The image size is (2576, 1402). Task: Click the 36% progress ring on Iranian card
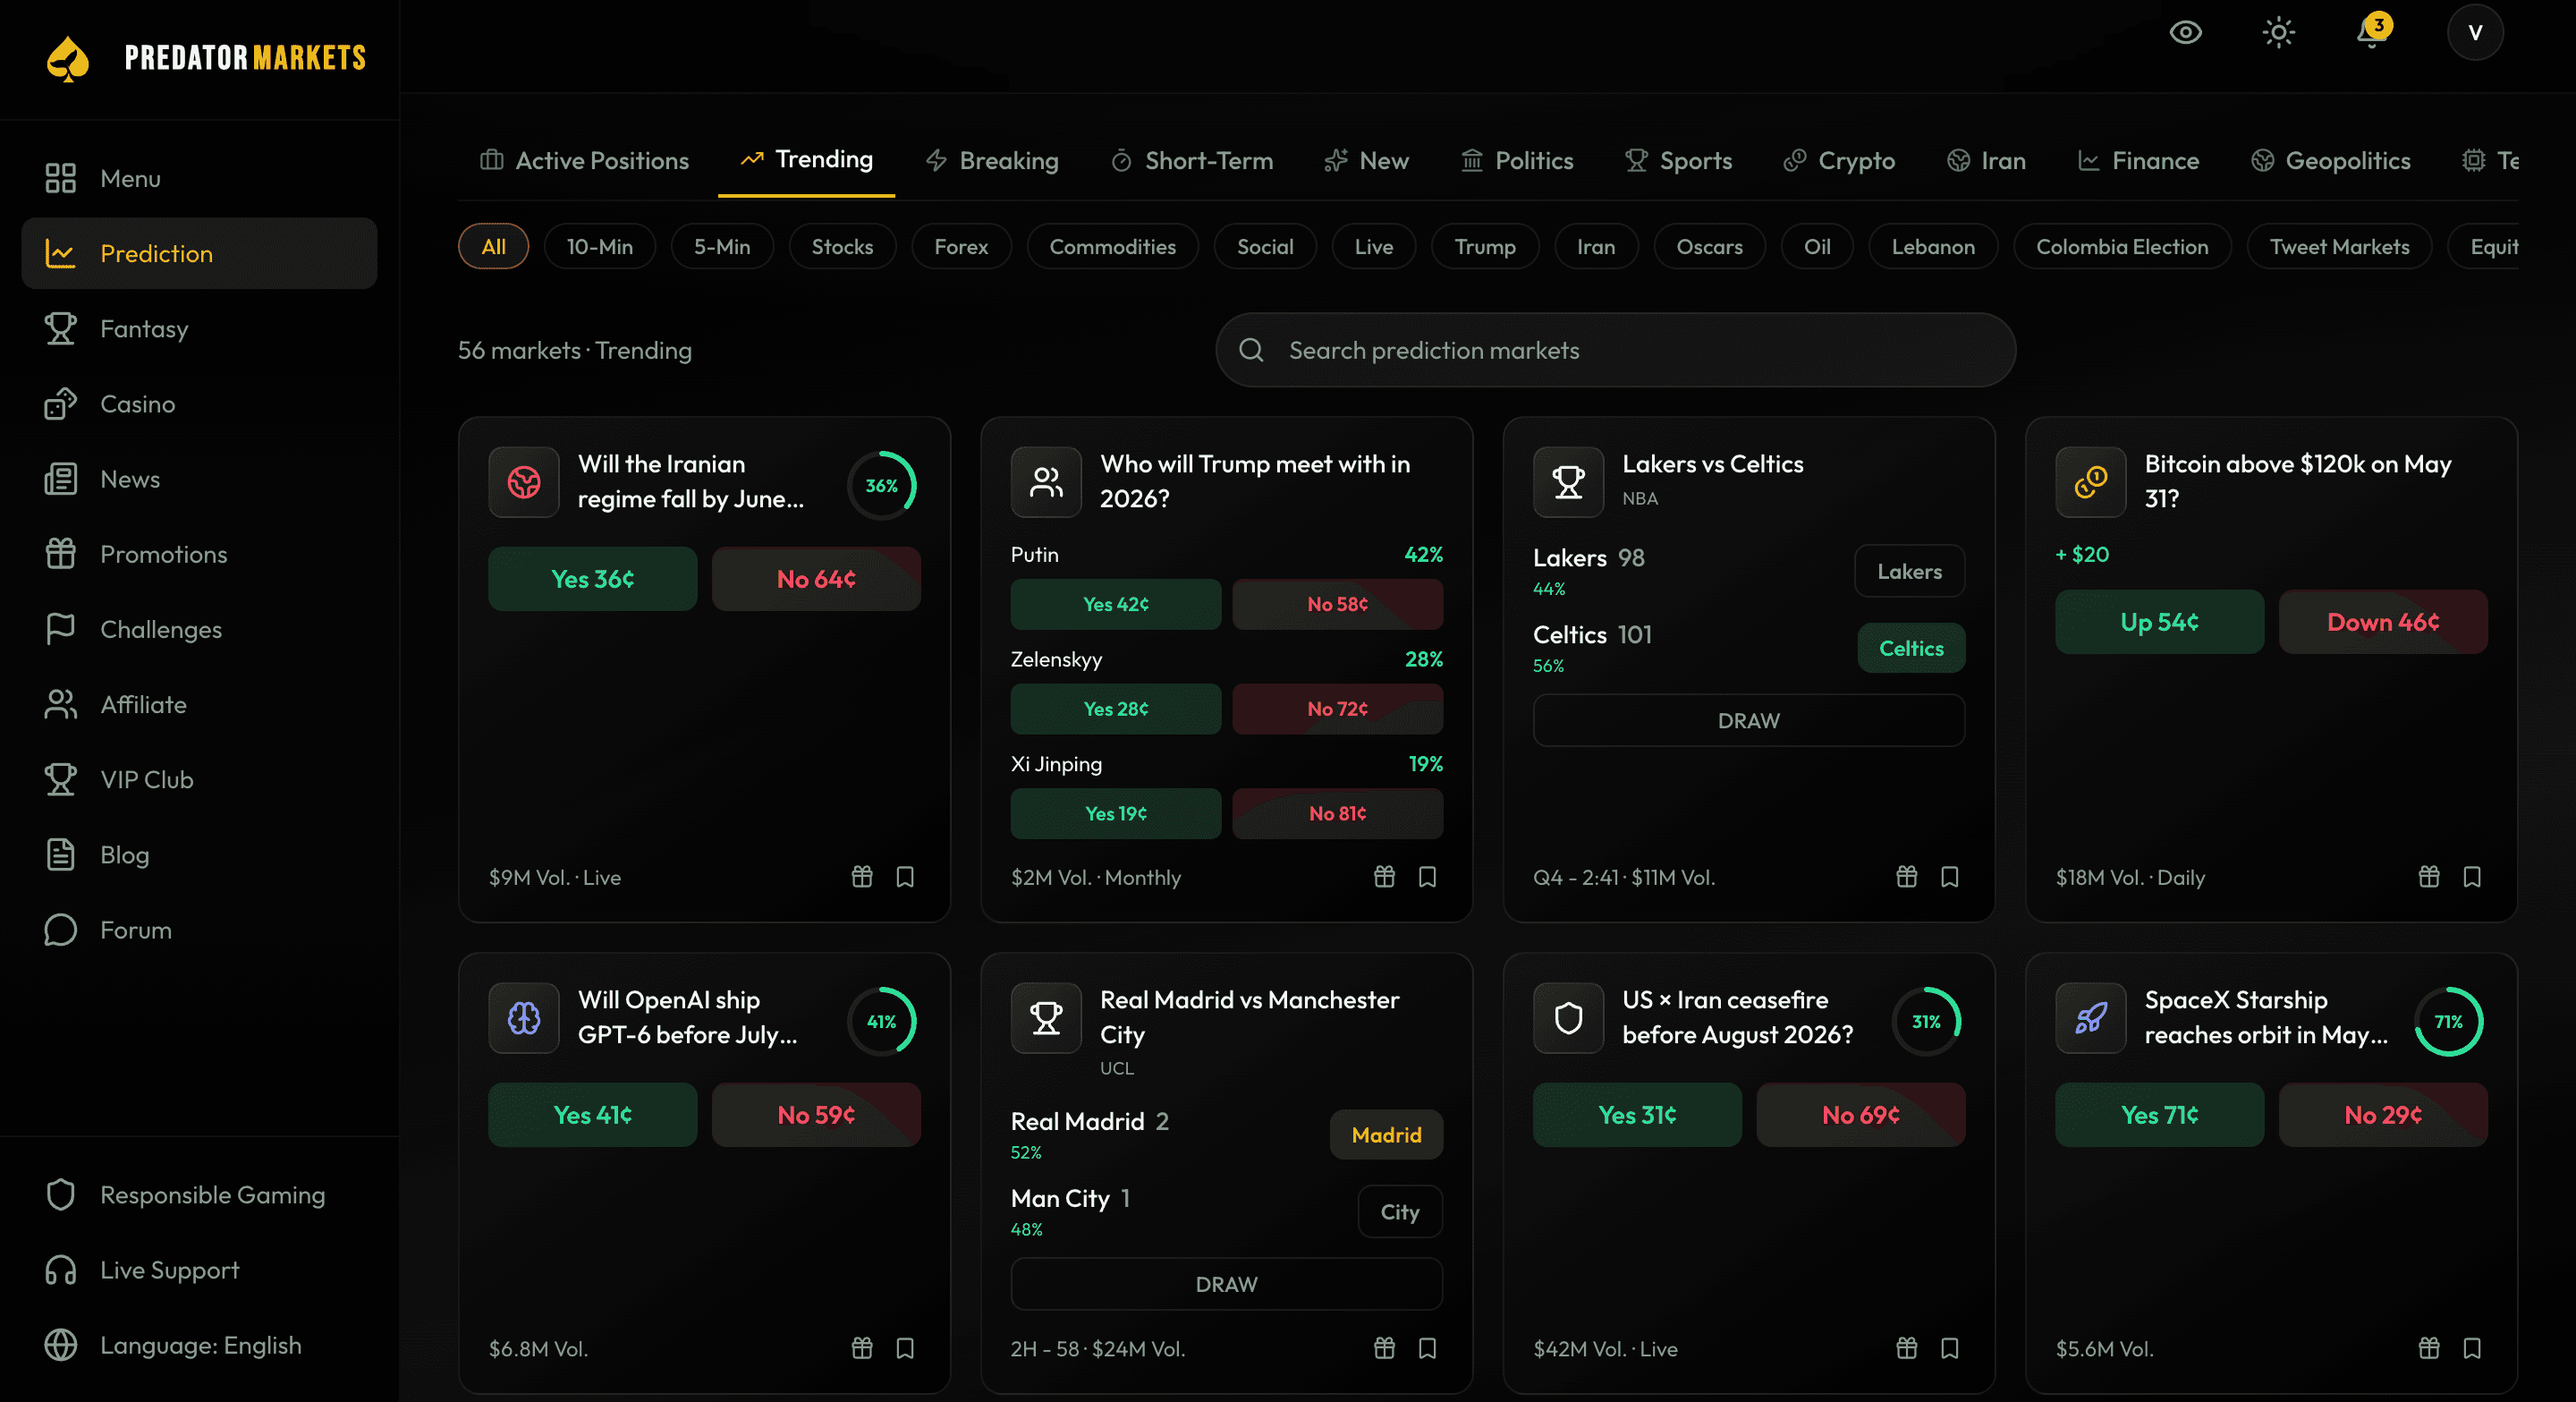pos(881,485)
